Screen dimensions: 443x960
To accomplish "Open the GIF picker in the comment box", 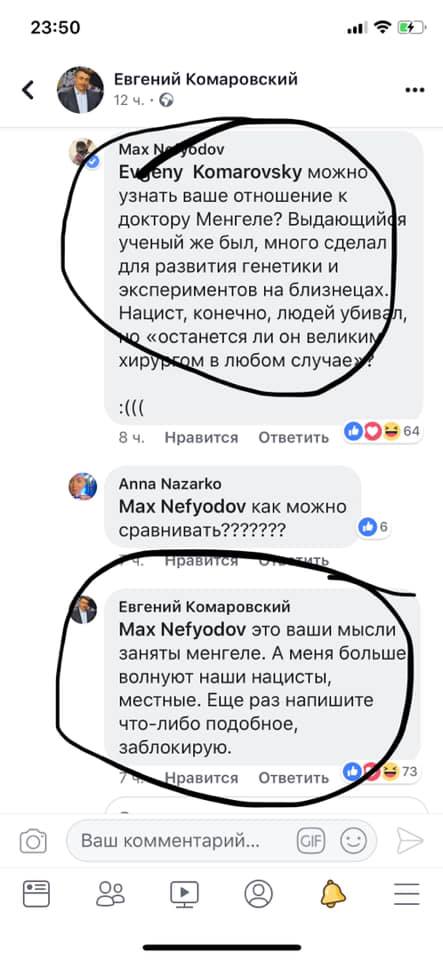I will point(310,841).
